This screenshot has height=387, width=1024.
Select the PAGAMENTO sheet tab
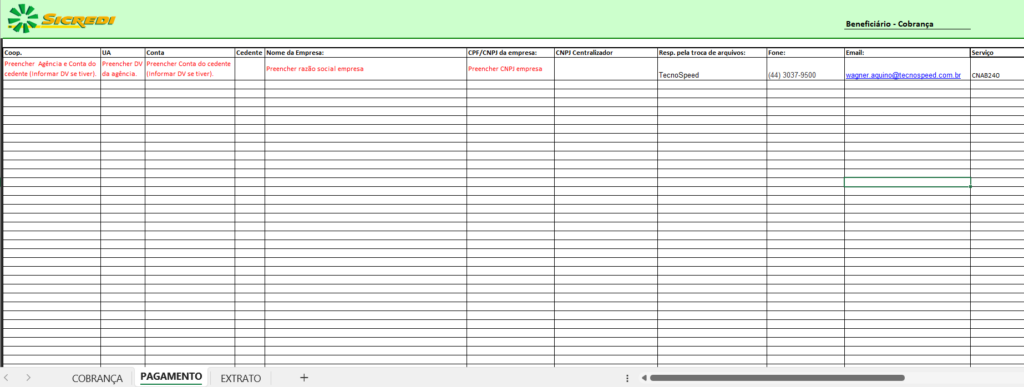(x=171, y=377)
